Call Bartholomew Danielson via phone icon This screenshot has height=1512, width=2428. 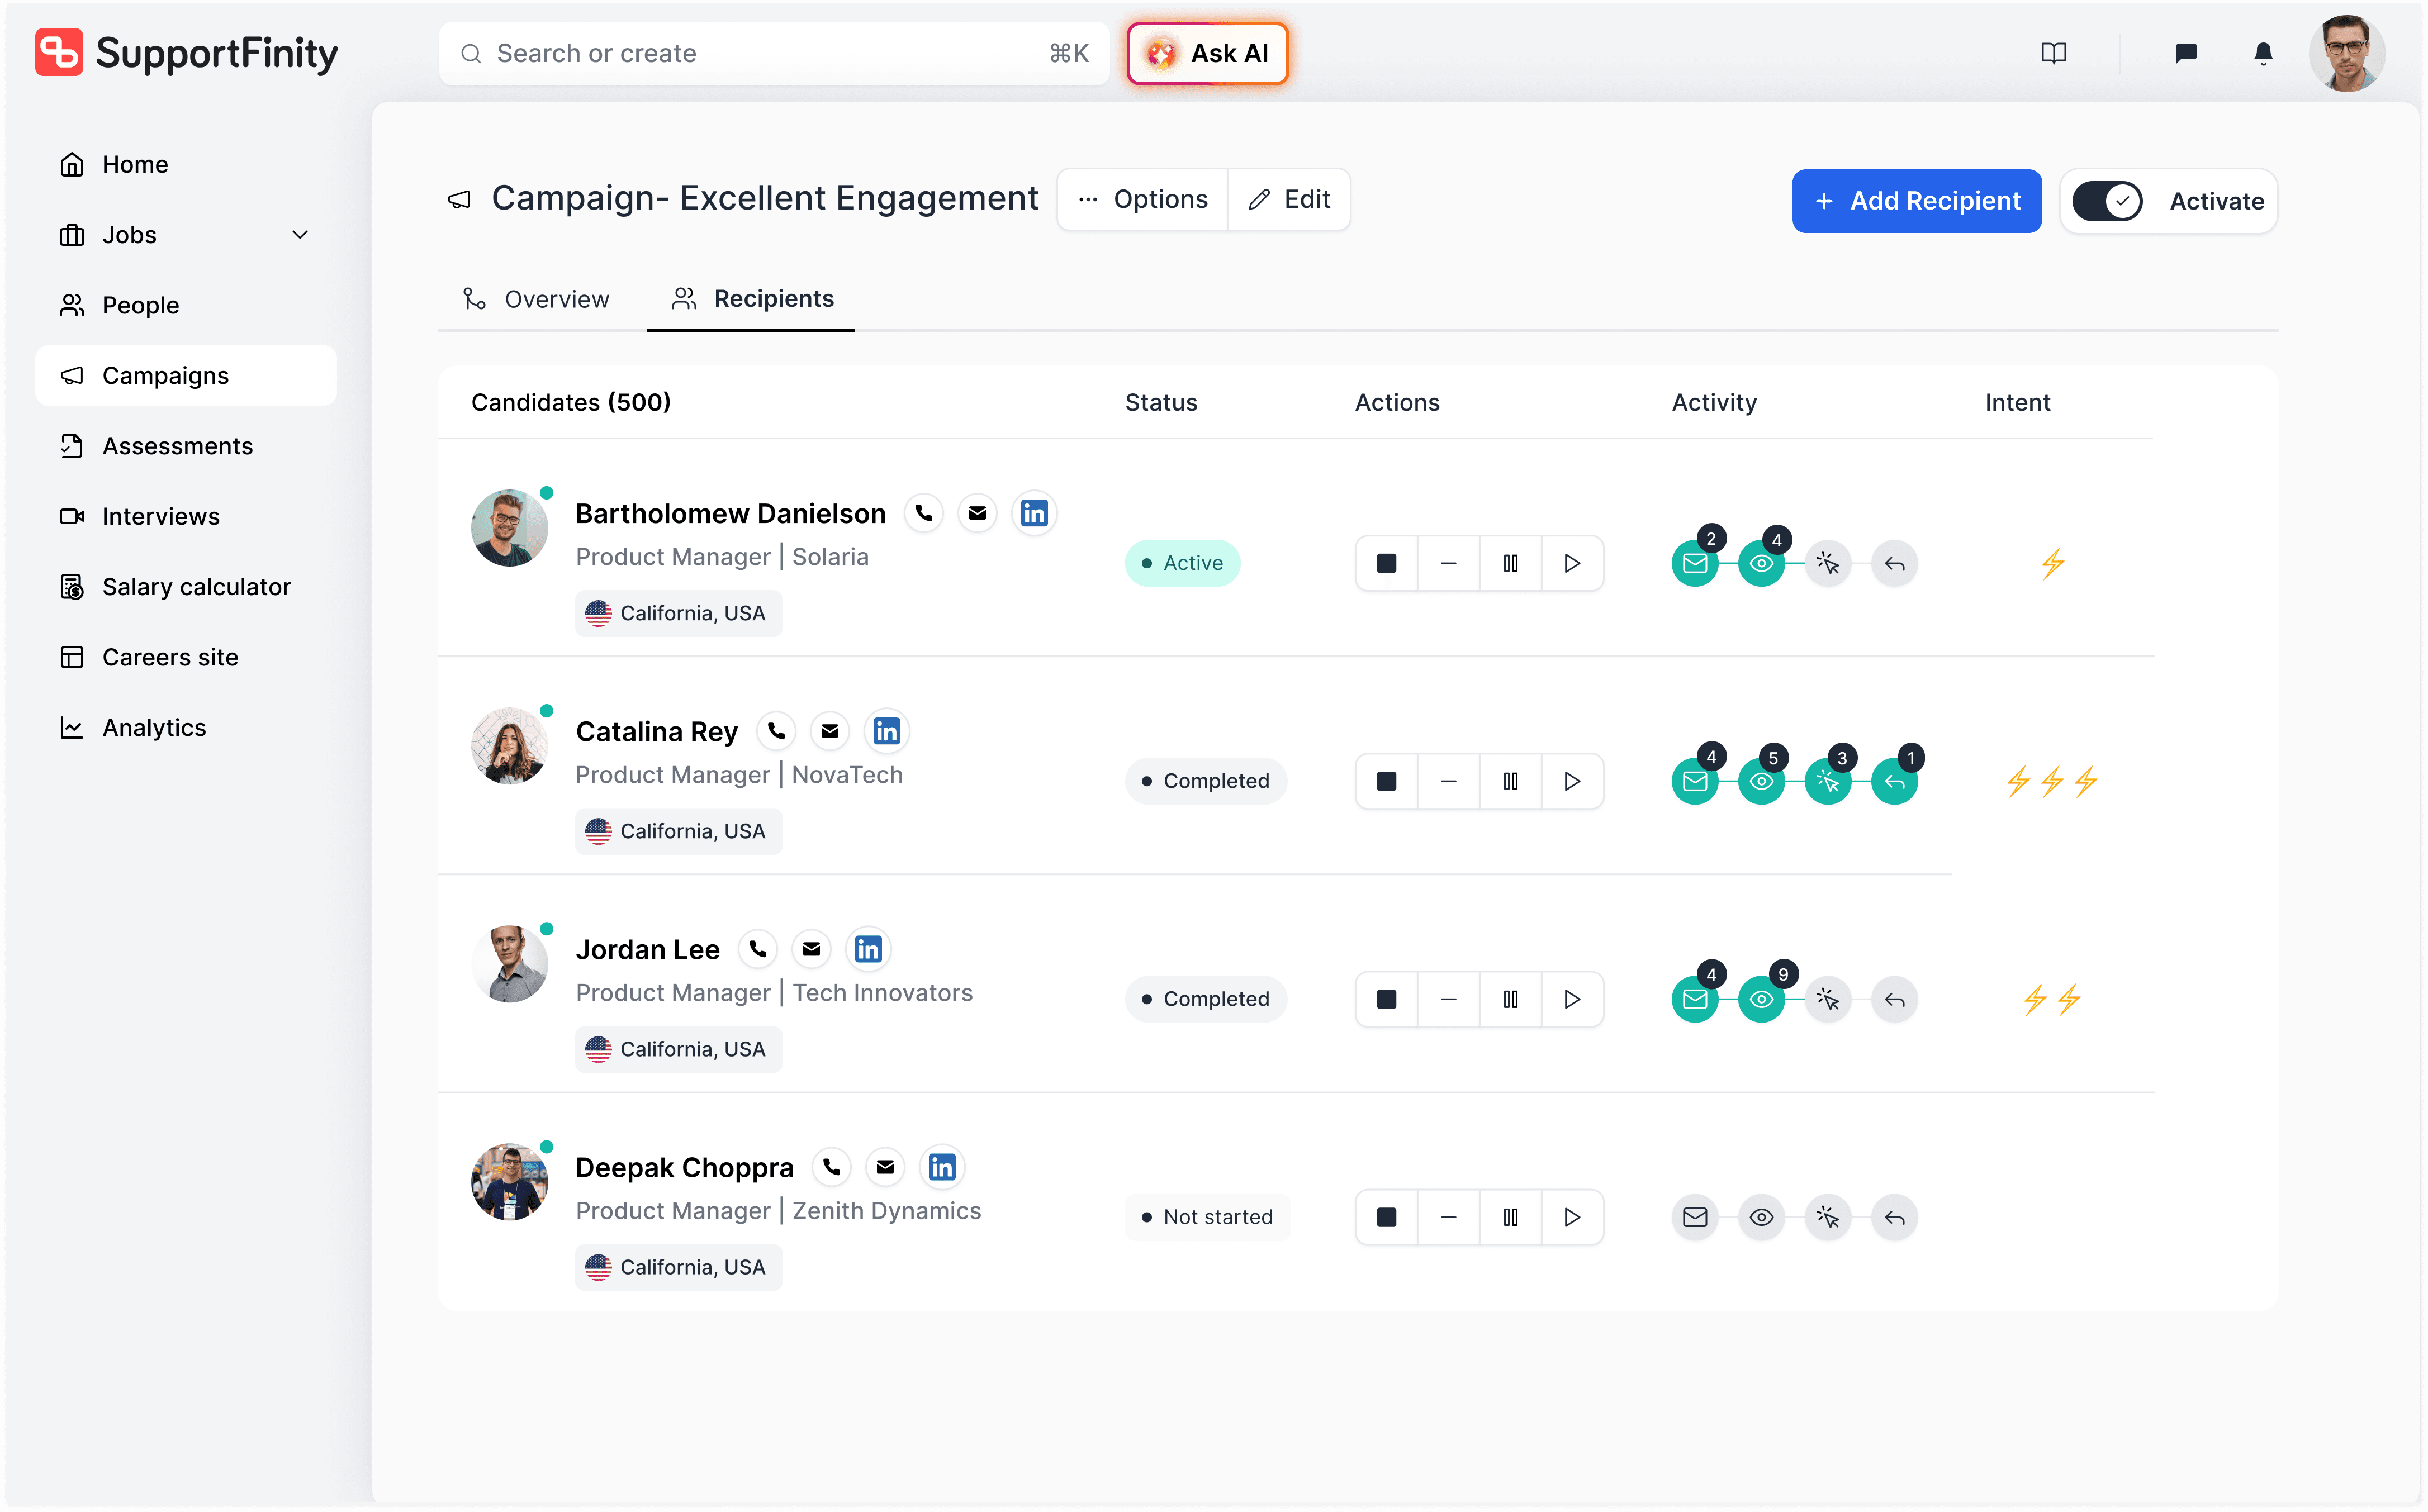point(923,513)
